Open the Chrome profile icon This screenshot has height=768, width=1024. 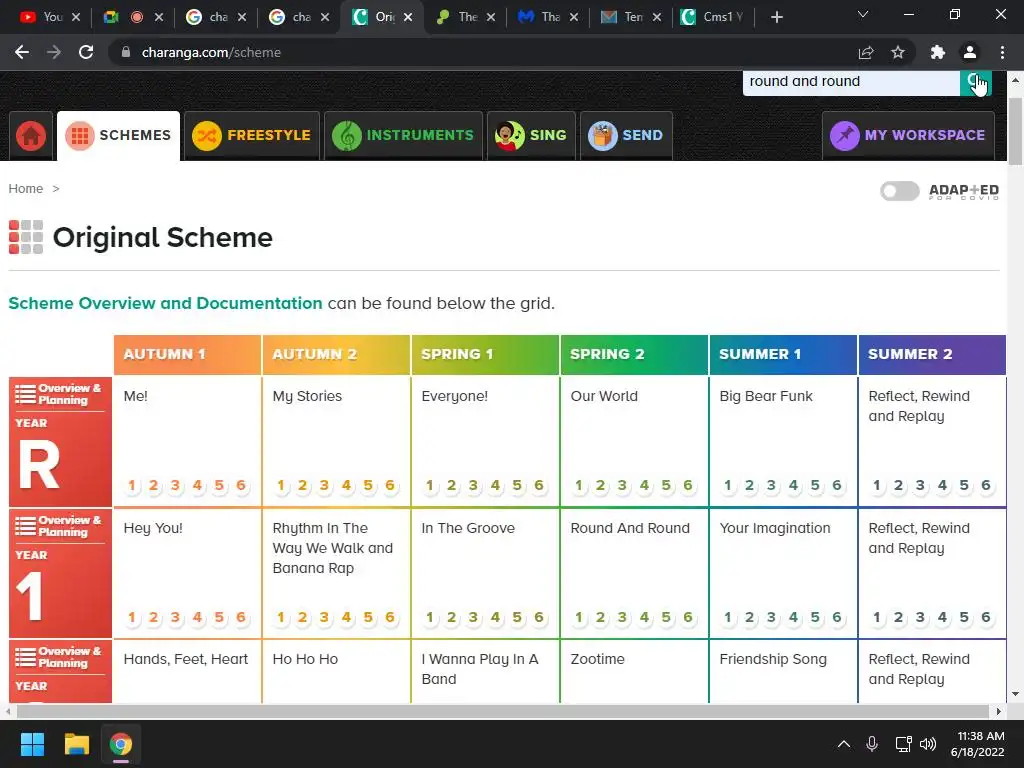pos(970,52)
